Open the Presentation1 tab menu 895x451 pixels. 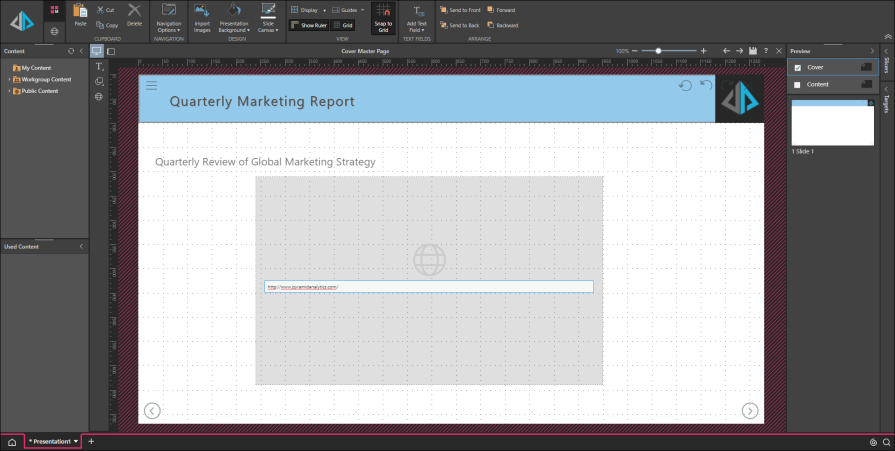tap(77, 441)
